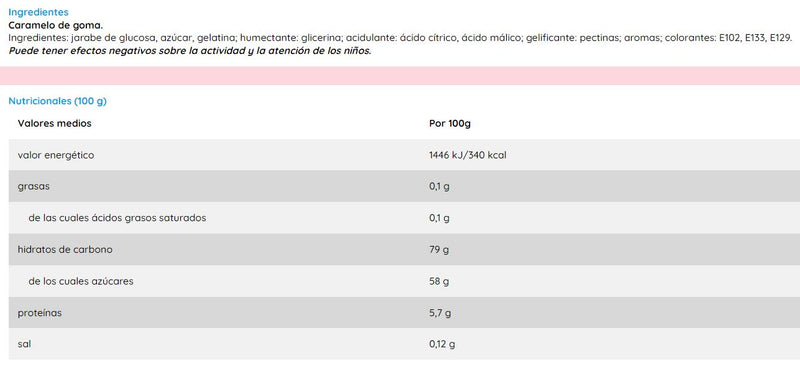The width and height of the screenshot is (800, 369).
Task: Select the Caramelo de goma product name
Action: (56, 25)
